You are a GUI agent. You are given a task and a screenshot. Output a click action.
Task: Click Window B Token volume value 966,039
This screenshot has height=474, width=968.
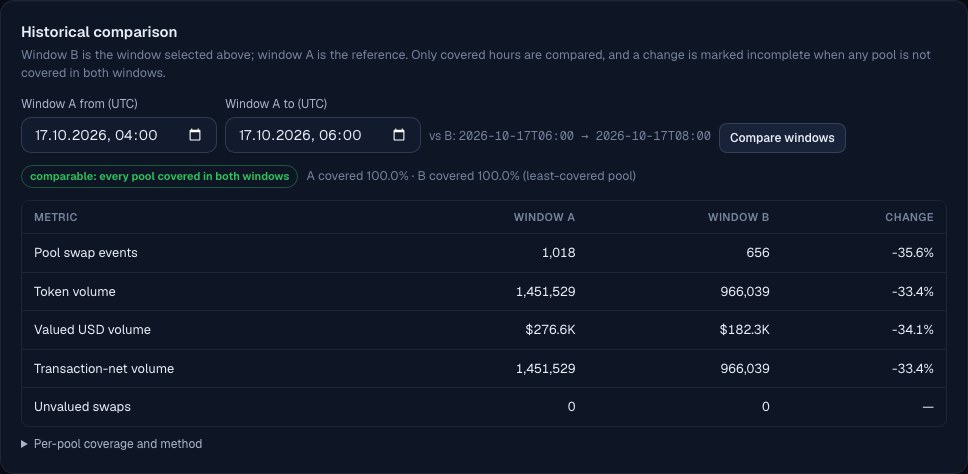(745, 291)
